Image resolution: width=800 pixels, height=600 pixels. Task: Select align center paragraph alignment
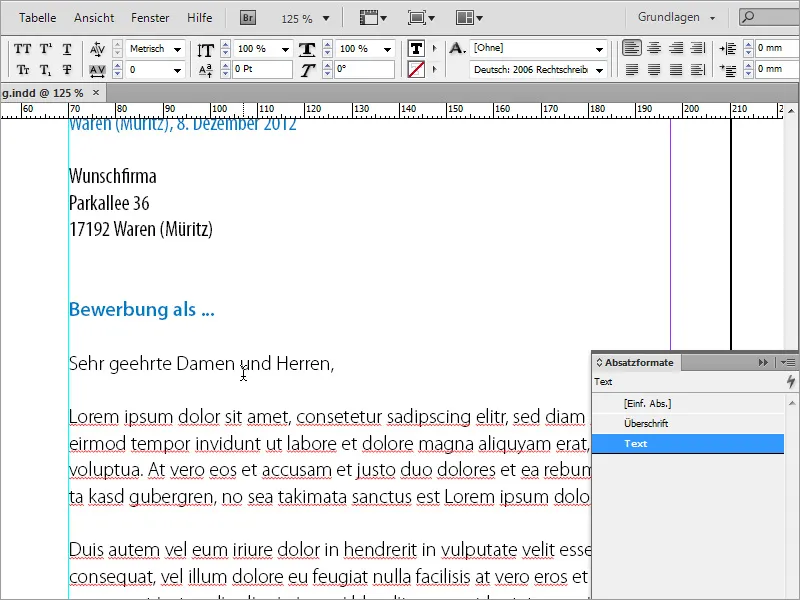(654, 48)
